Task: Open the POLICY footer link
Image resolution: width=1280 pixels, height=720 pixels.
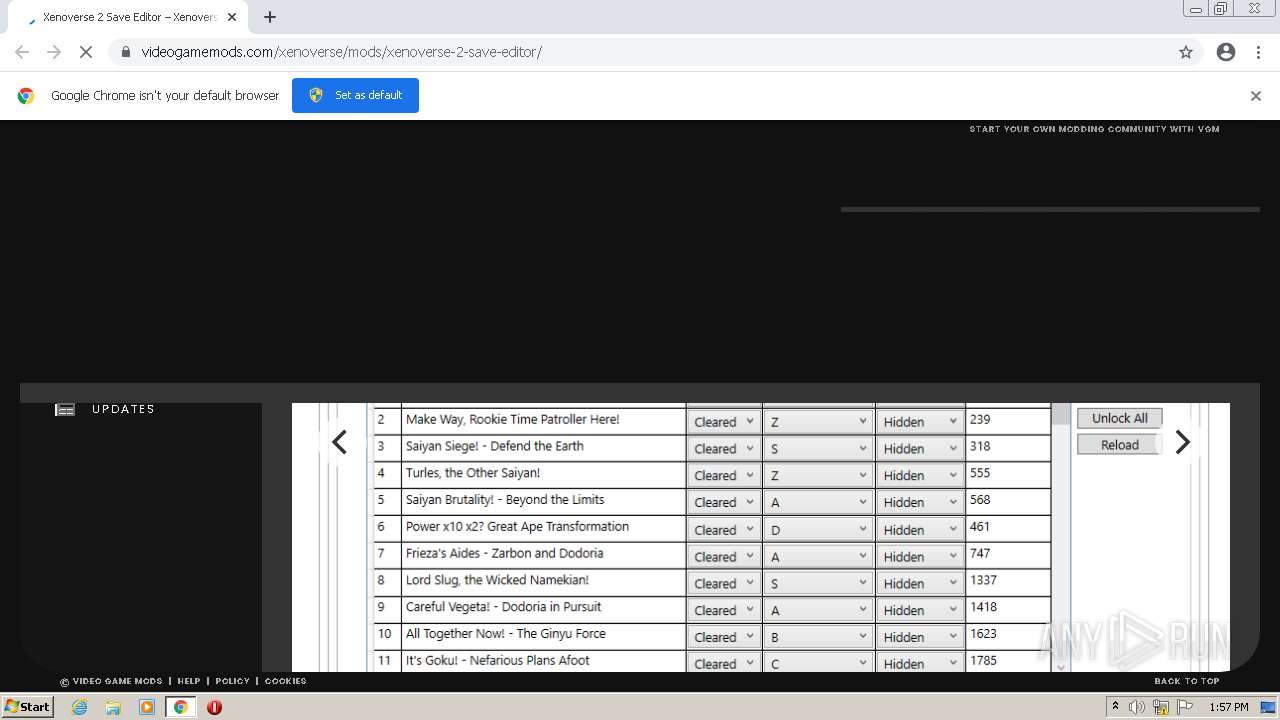Action: (232, 681)
